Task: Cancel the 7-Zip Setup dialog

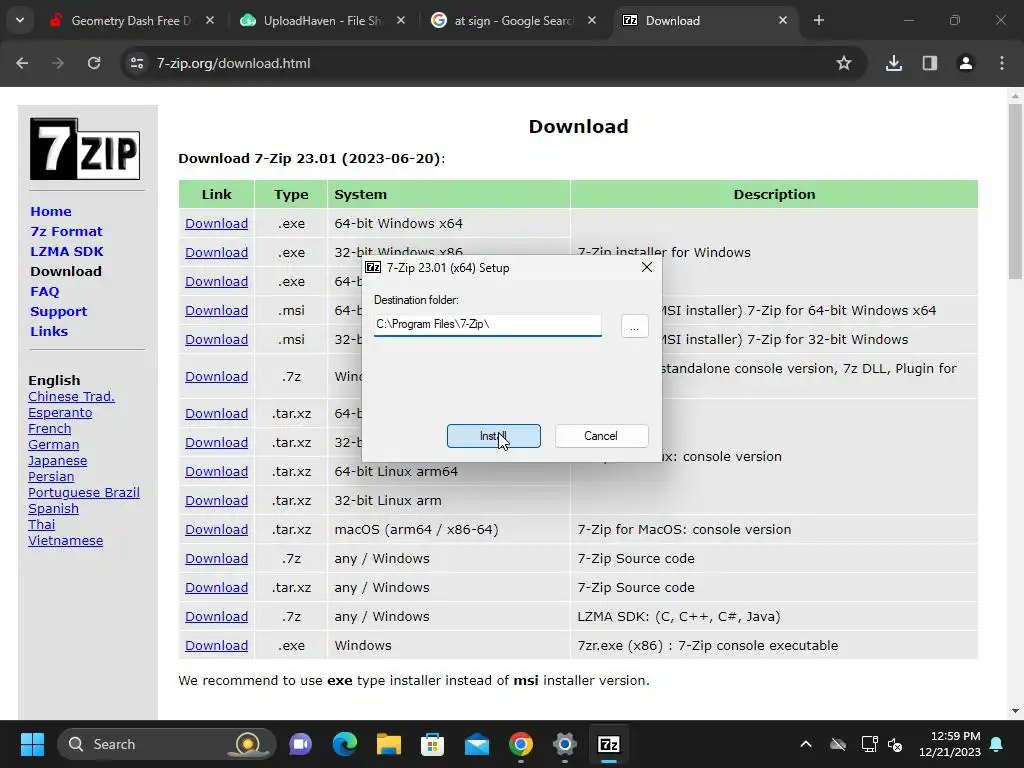Action: coord(601,436)
